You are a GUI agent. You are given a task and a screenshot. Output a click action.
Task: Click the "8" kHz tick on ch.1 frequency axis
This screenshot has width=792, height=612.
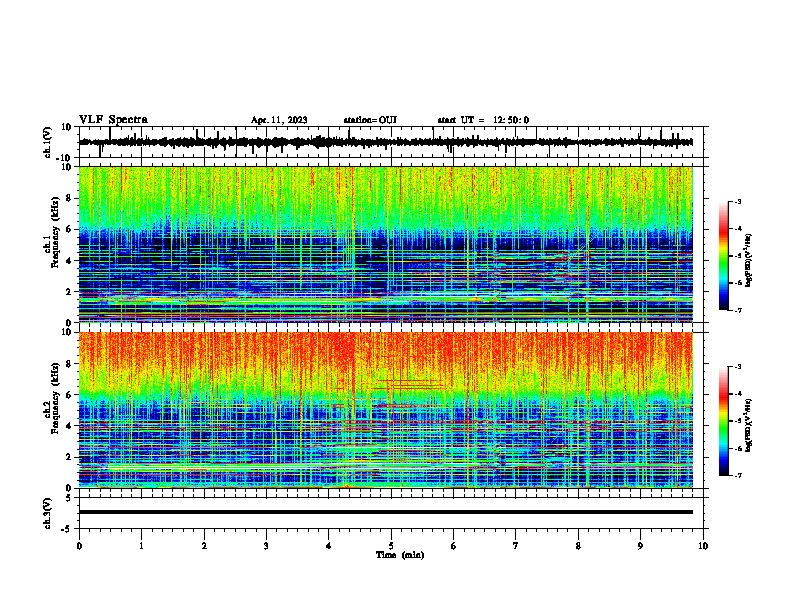click(69, 198)
